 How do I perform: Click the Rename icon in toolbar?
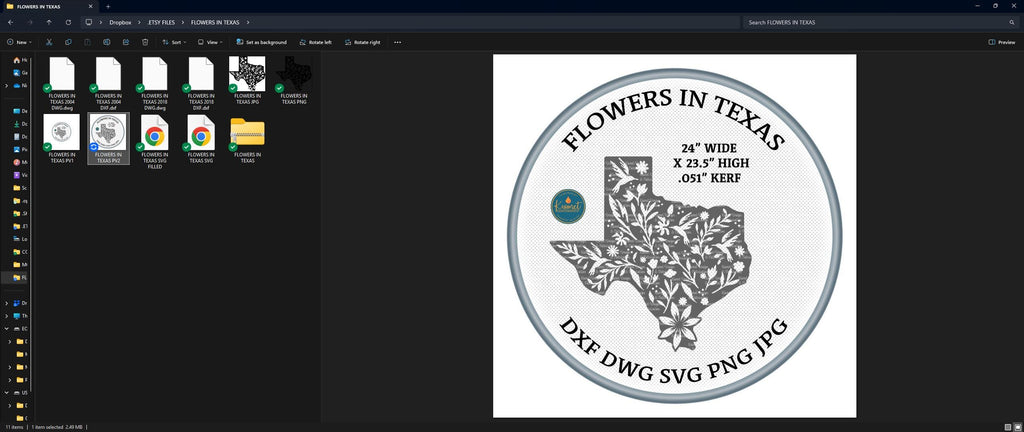click(x=106, y=42)
